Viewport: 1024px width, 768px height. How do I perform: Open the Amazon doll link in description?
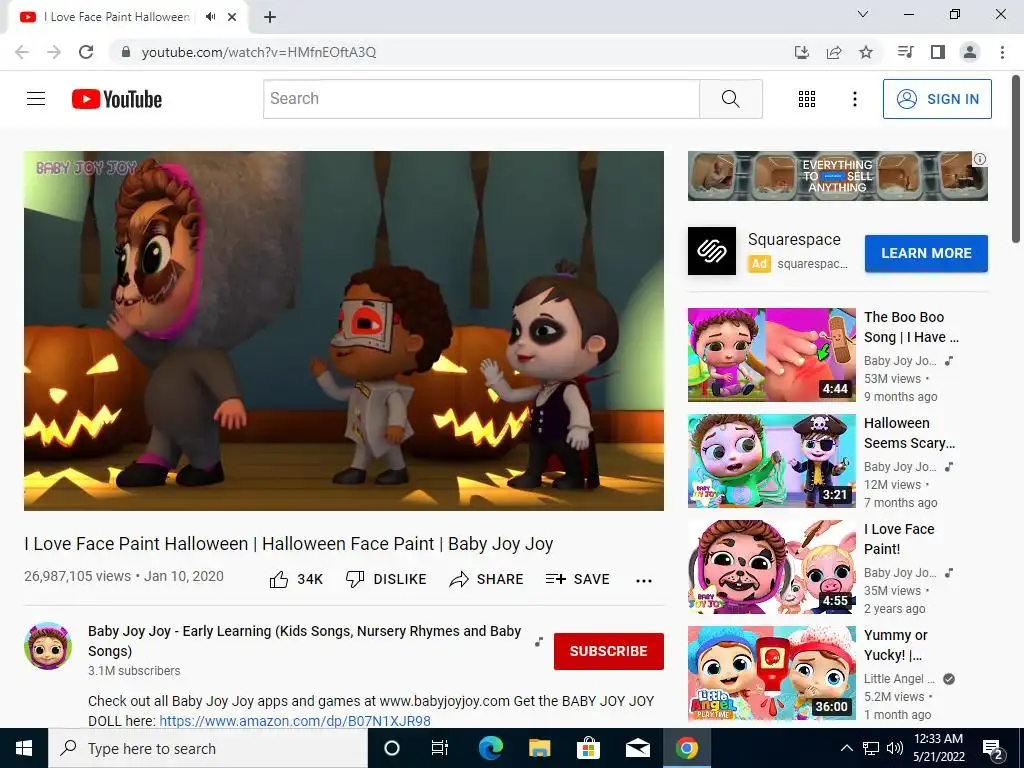tap(295, 721)
